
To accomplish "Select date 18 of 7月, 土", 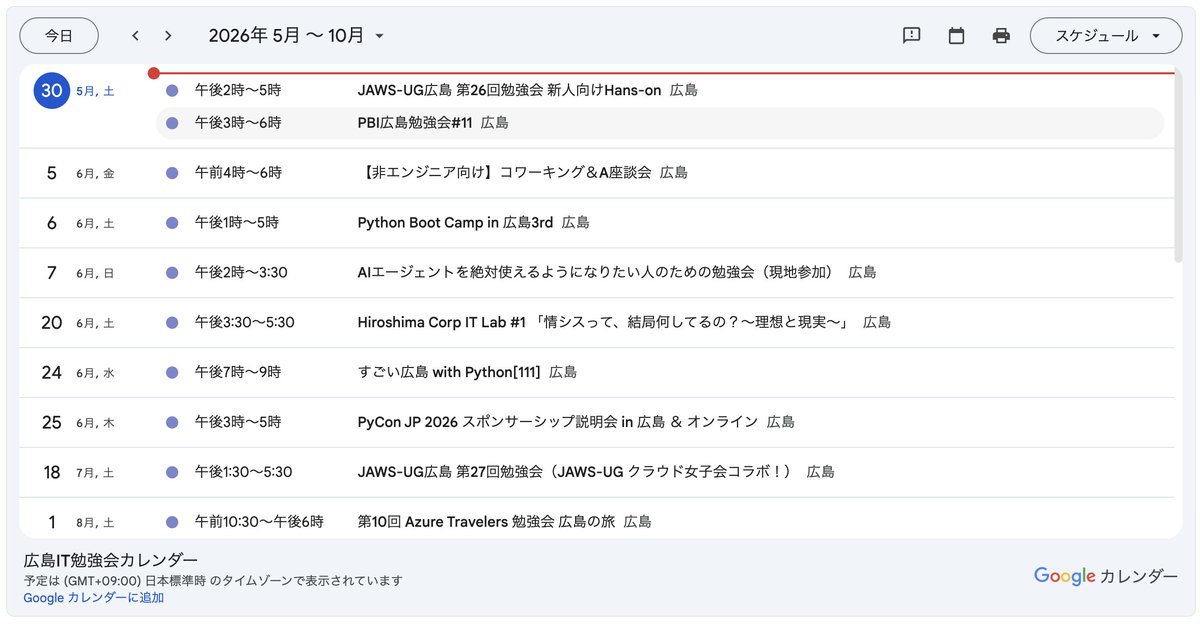I will (51, 472).
